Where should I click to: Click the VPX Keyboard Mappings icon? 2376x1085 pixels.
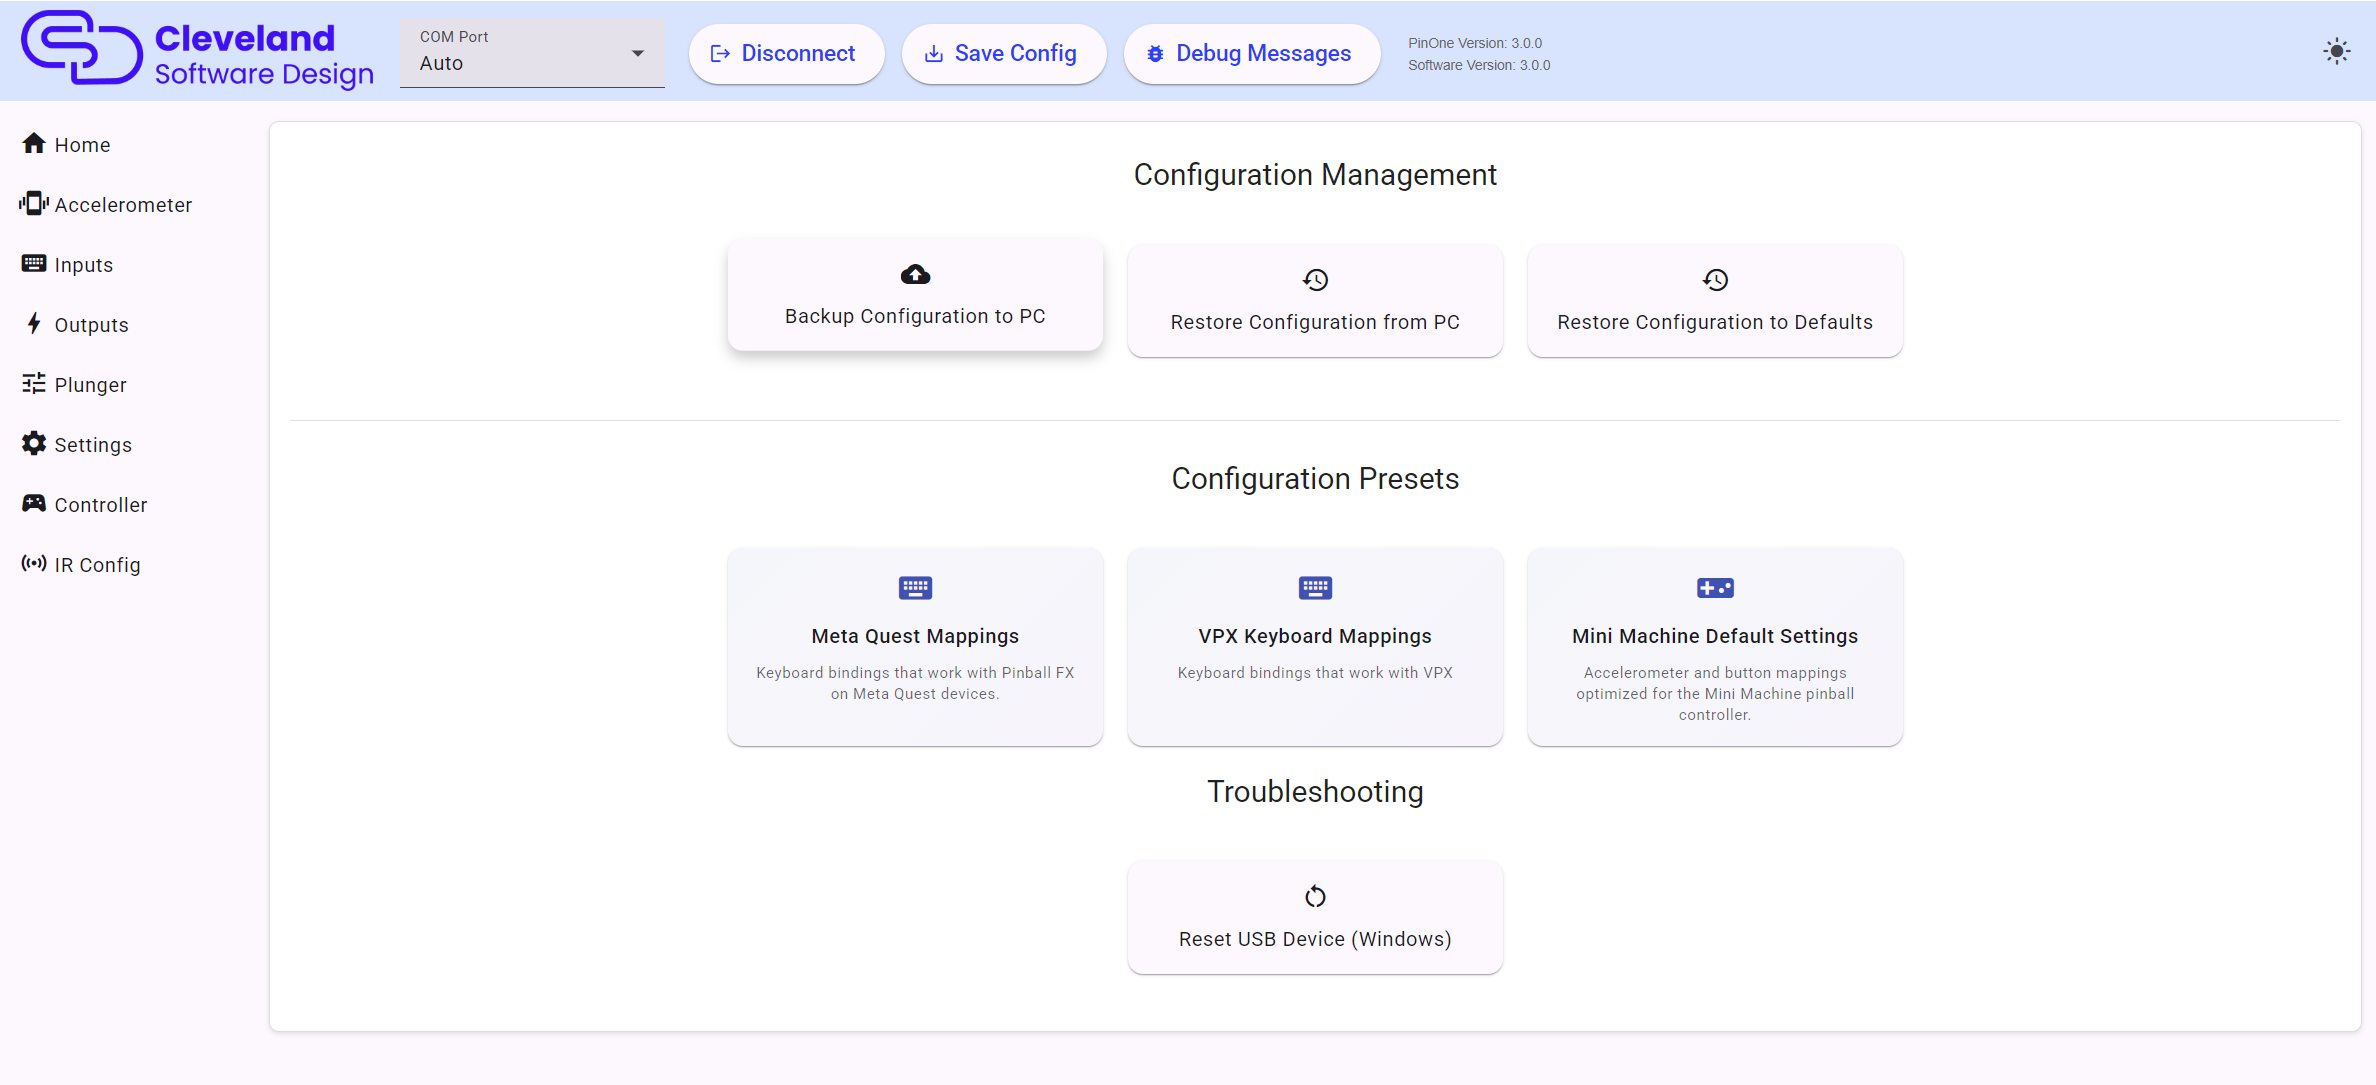1315,588
